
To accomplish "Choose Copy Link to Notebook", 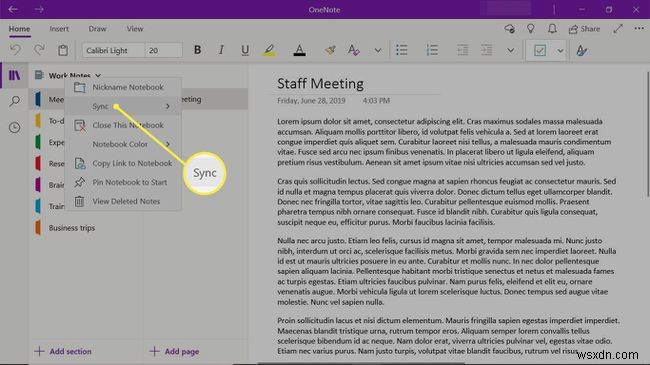I will pyautogui.click(x=123, y=163).
